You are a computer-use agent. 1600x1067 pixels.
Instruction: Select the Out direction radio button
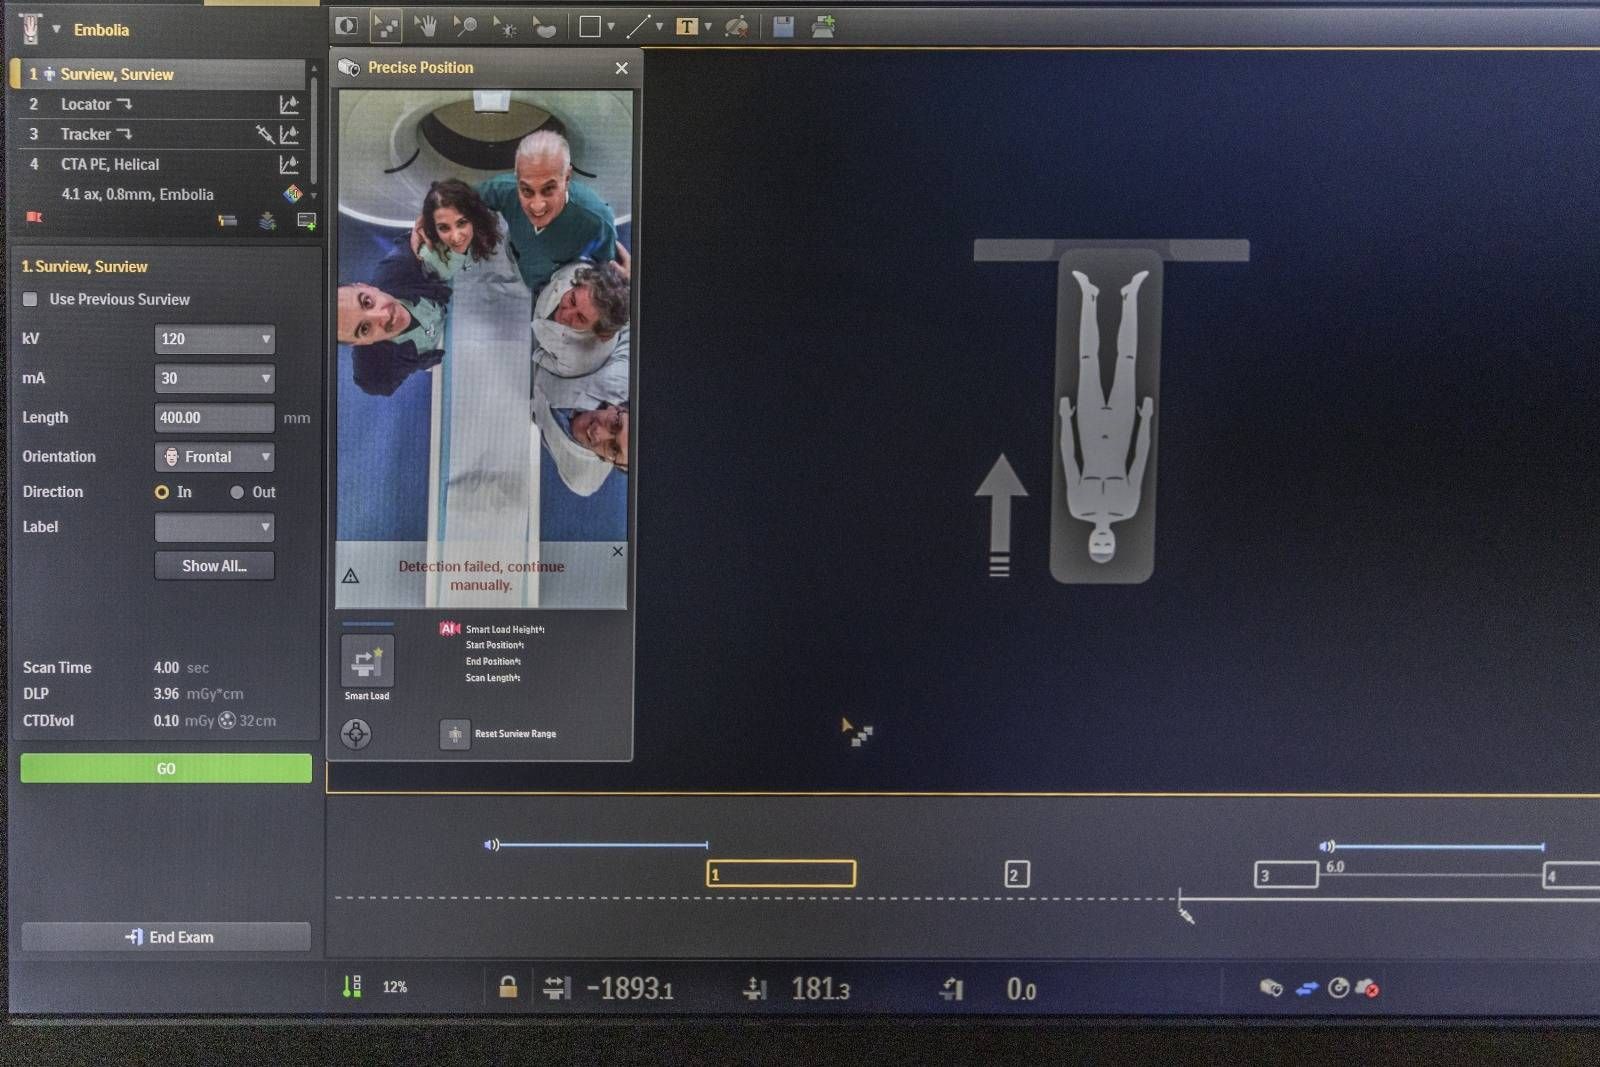click(237, 492)
